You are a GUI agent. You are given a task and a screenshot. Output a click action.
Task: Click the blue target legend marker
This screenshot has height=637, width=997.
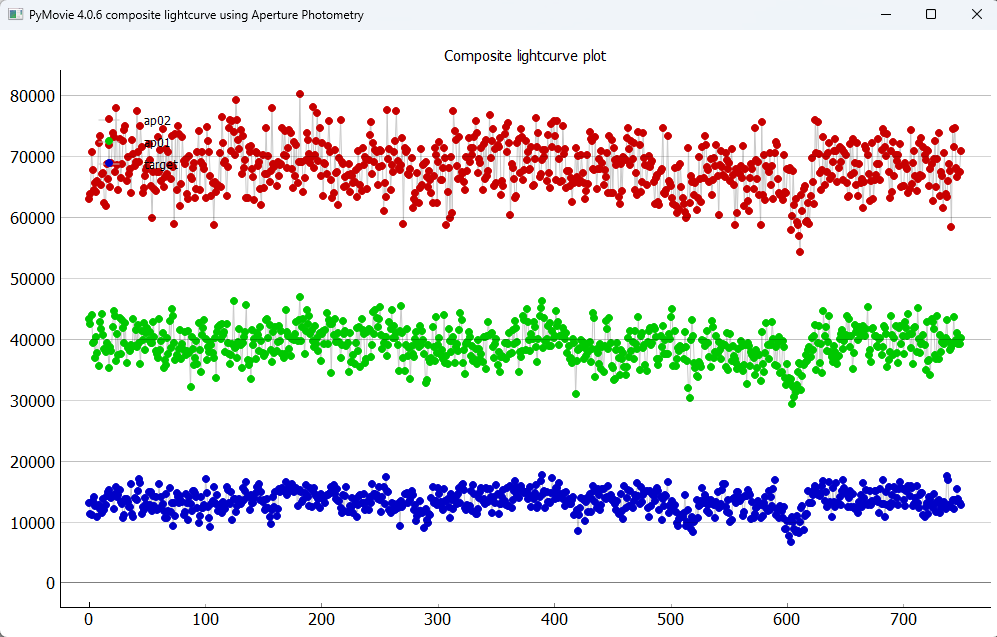click(109, 163)
